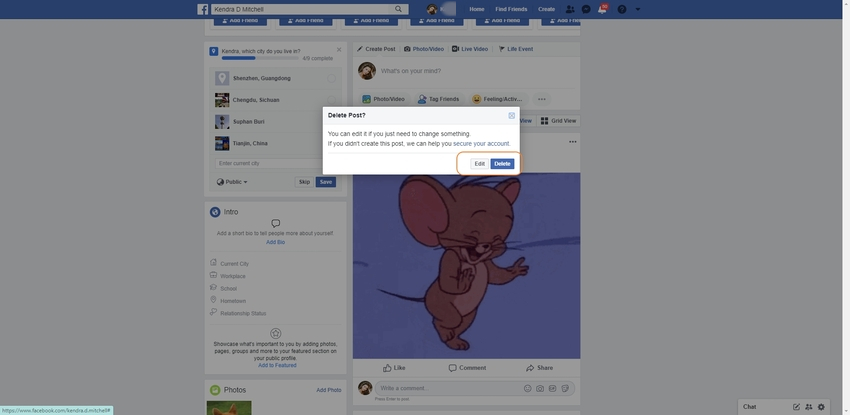Click the search magnifier icon
850x415 pixels.
tap(398, 9)
